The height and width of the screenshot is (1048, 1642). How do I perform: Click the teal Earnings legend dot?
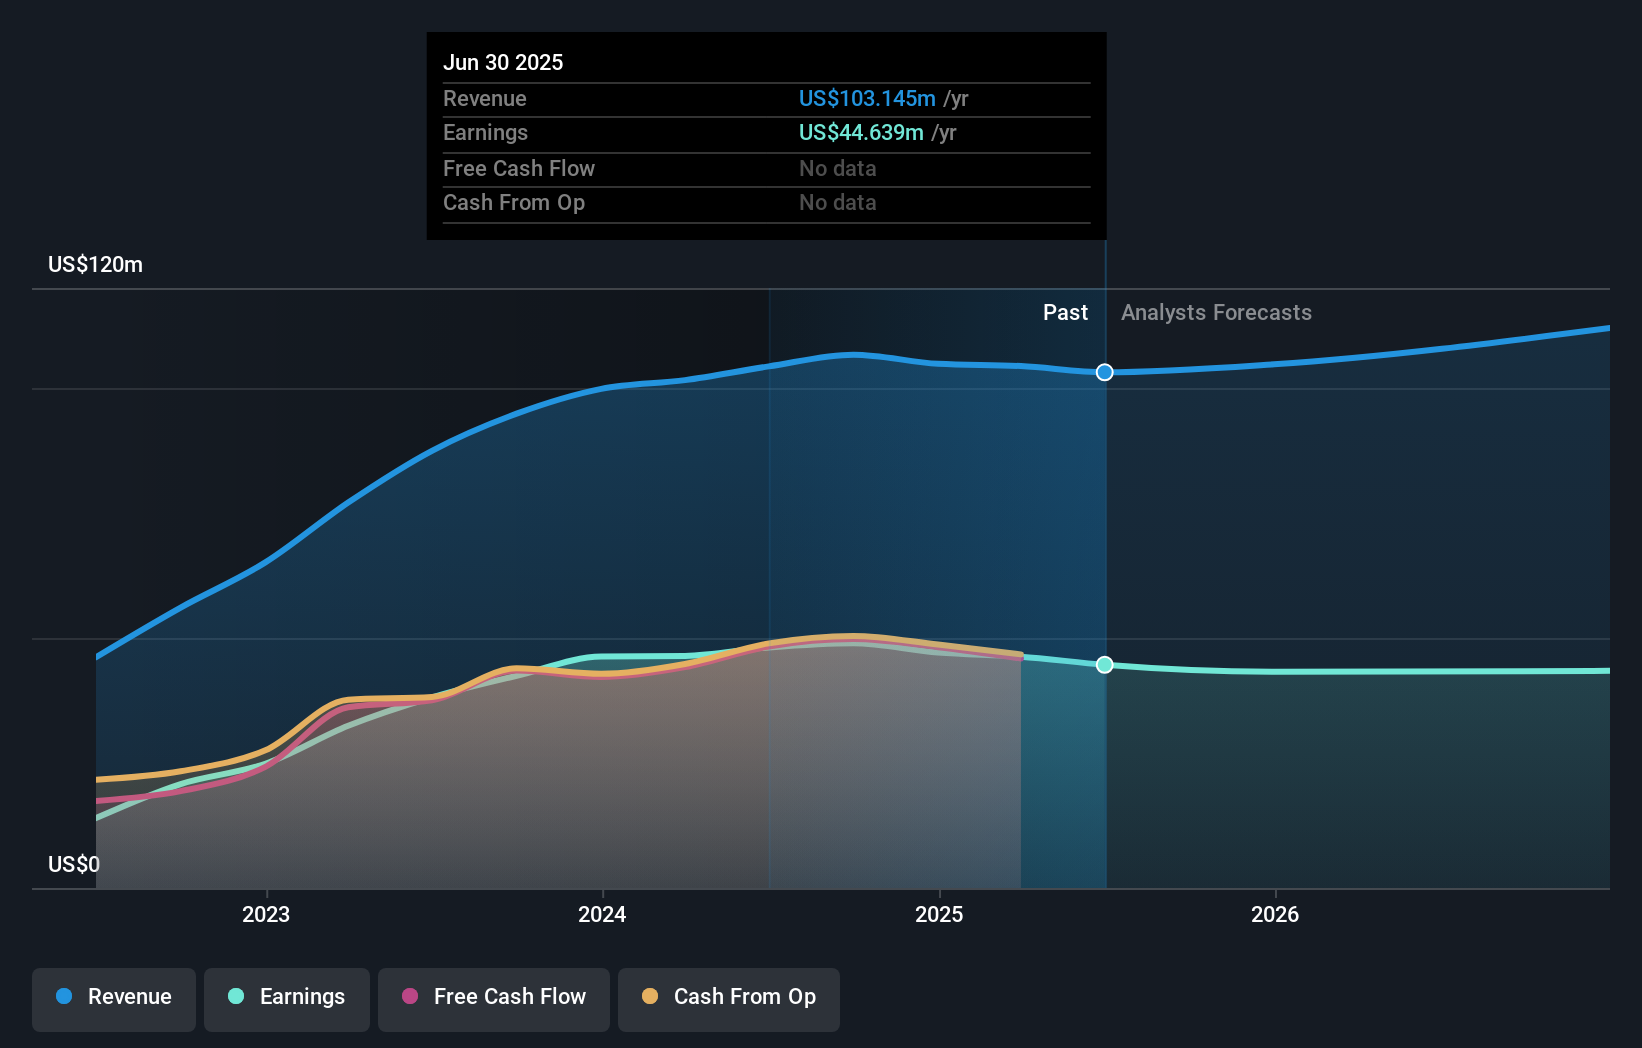click(236, 996)
